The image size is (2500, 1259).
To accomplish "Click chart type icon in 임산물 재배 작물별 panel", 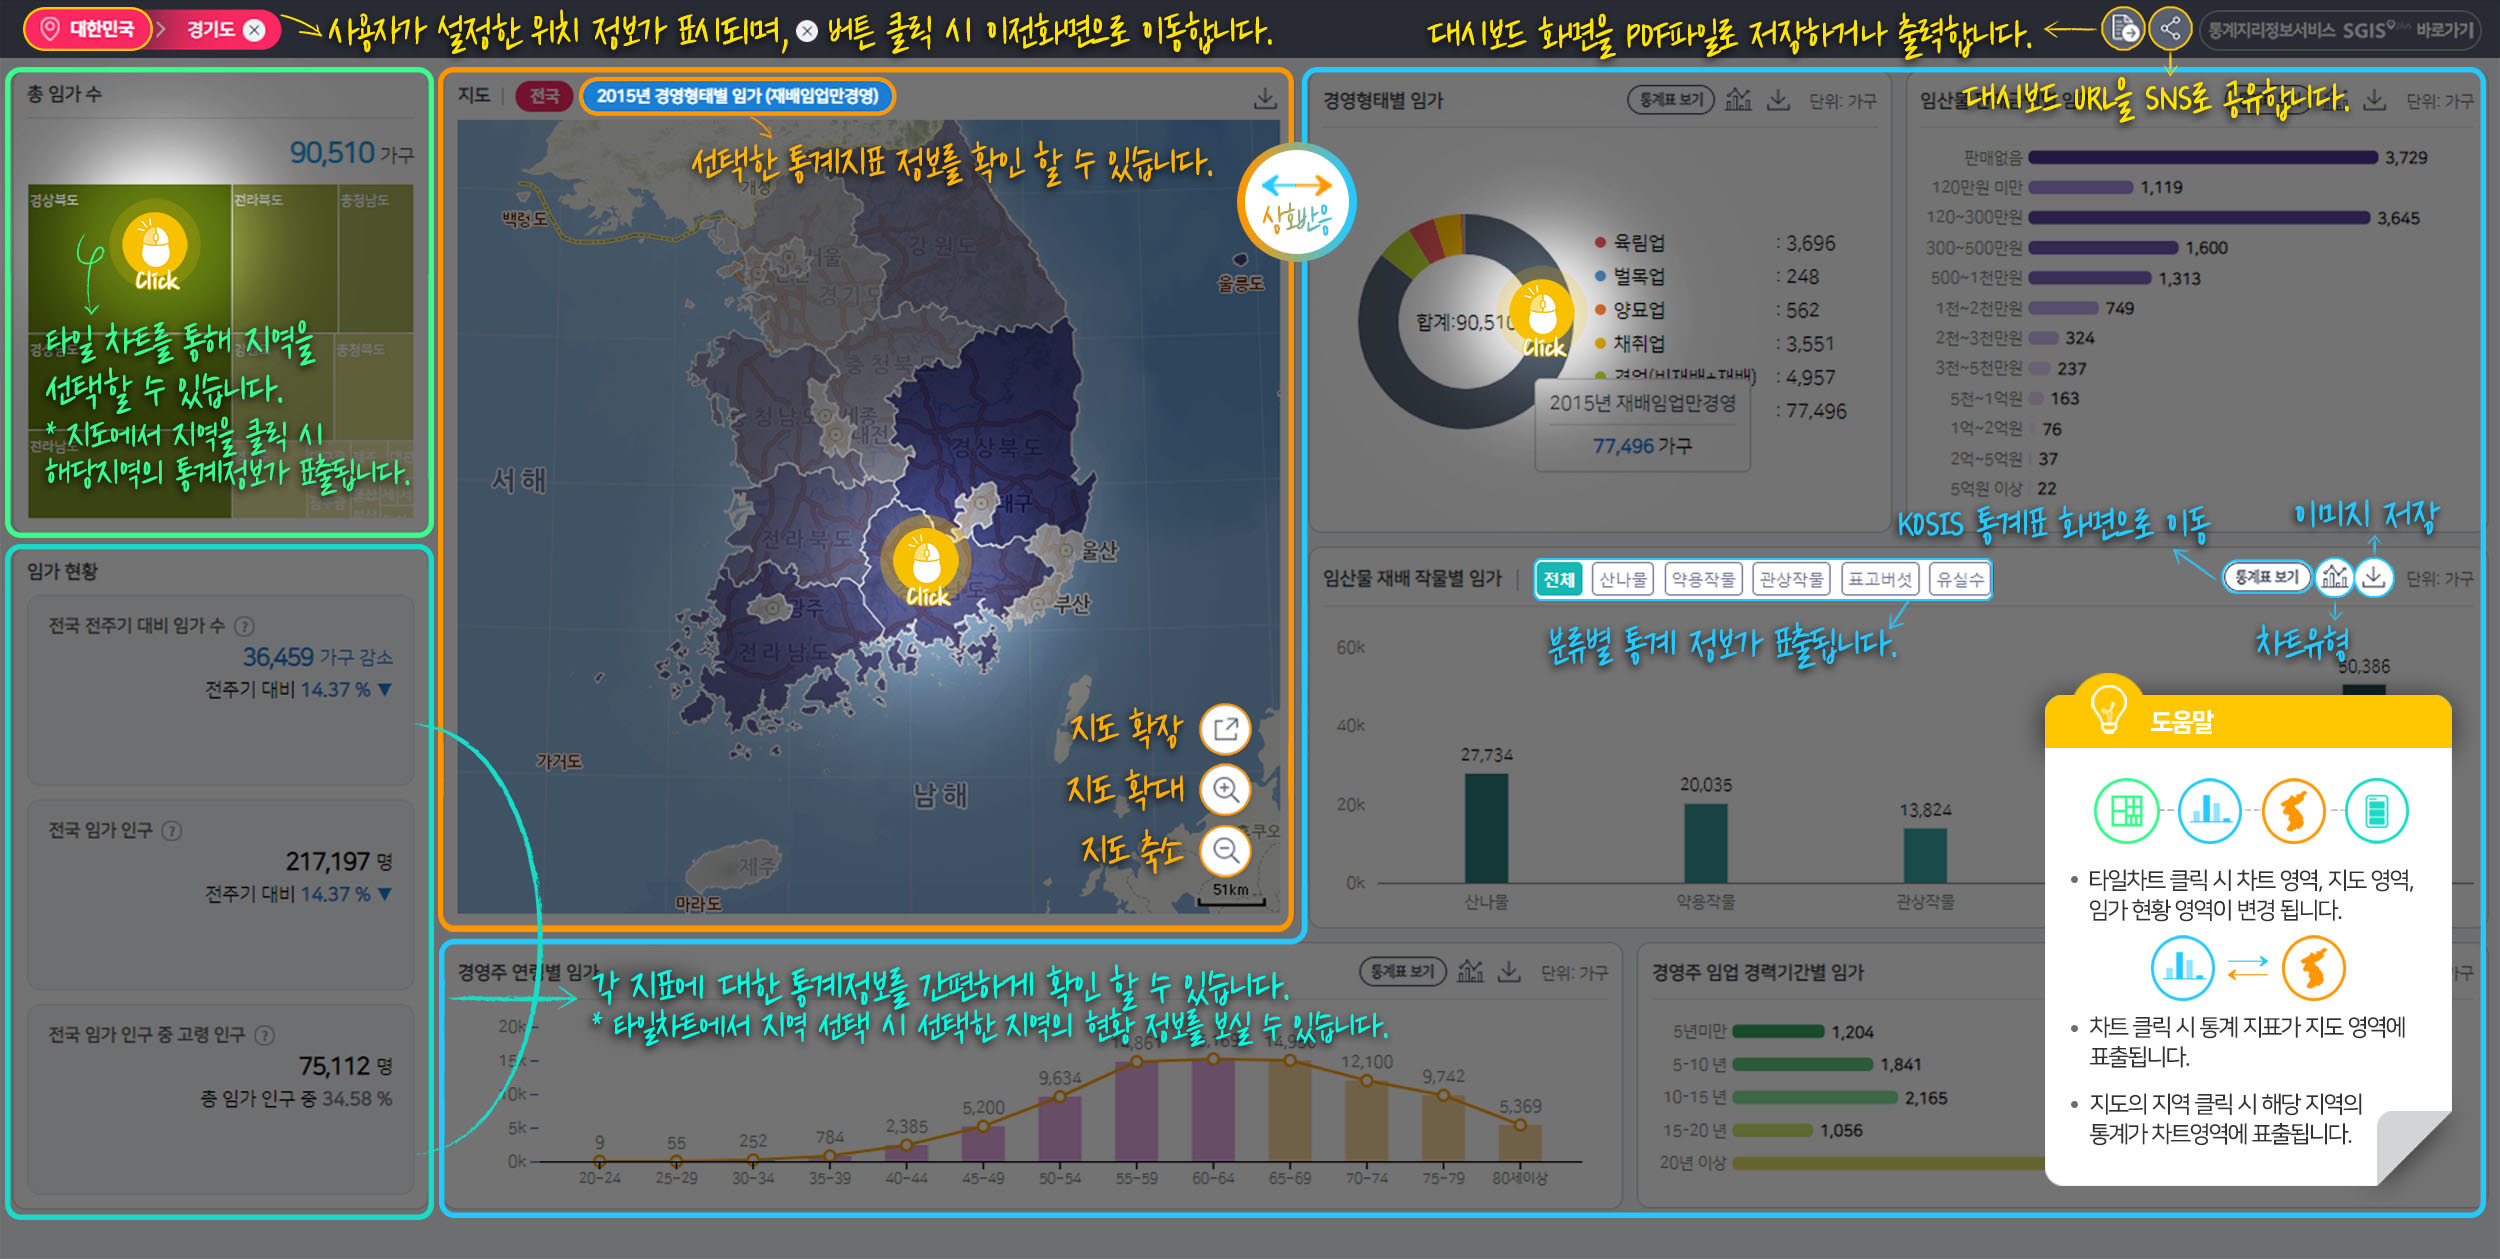I will [x=2334, y=577].
